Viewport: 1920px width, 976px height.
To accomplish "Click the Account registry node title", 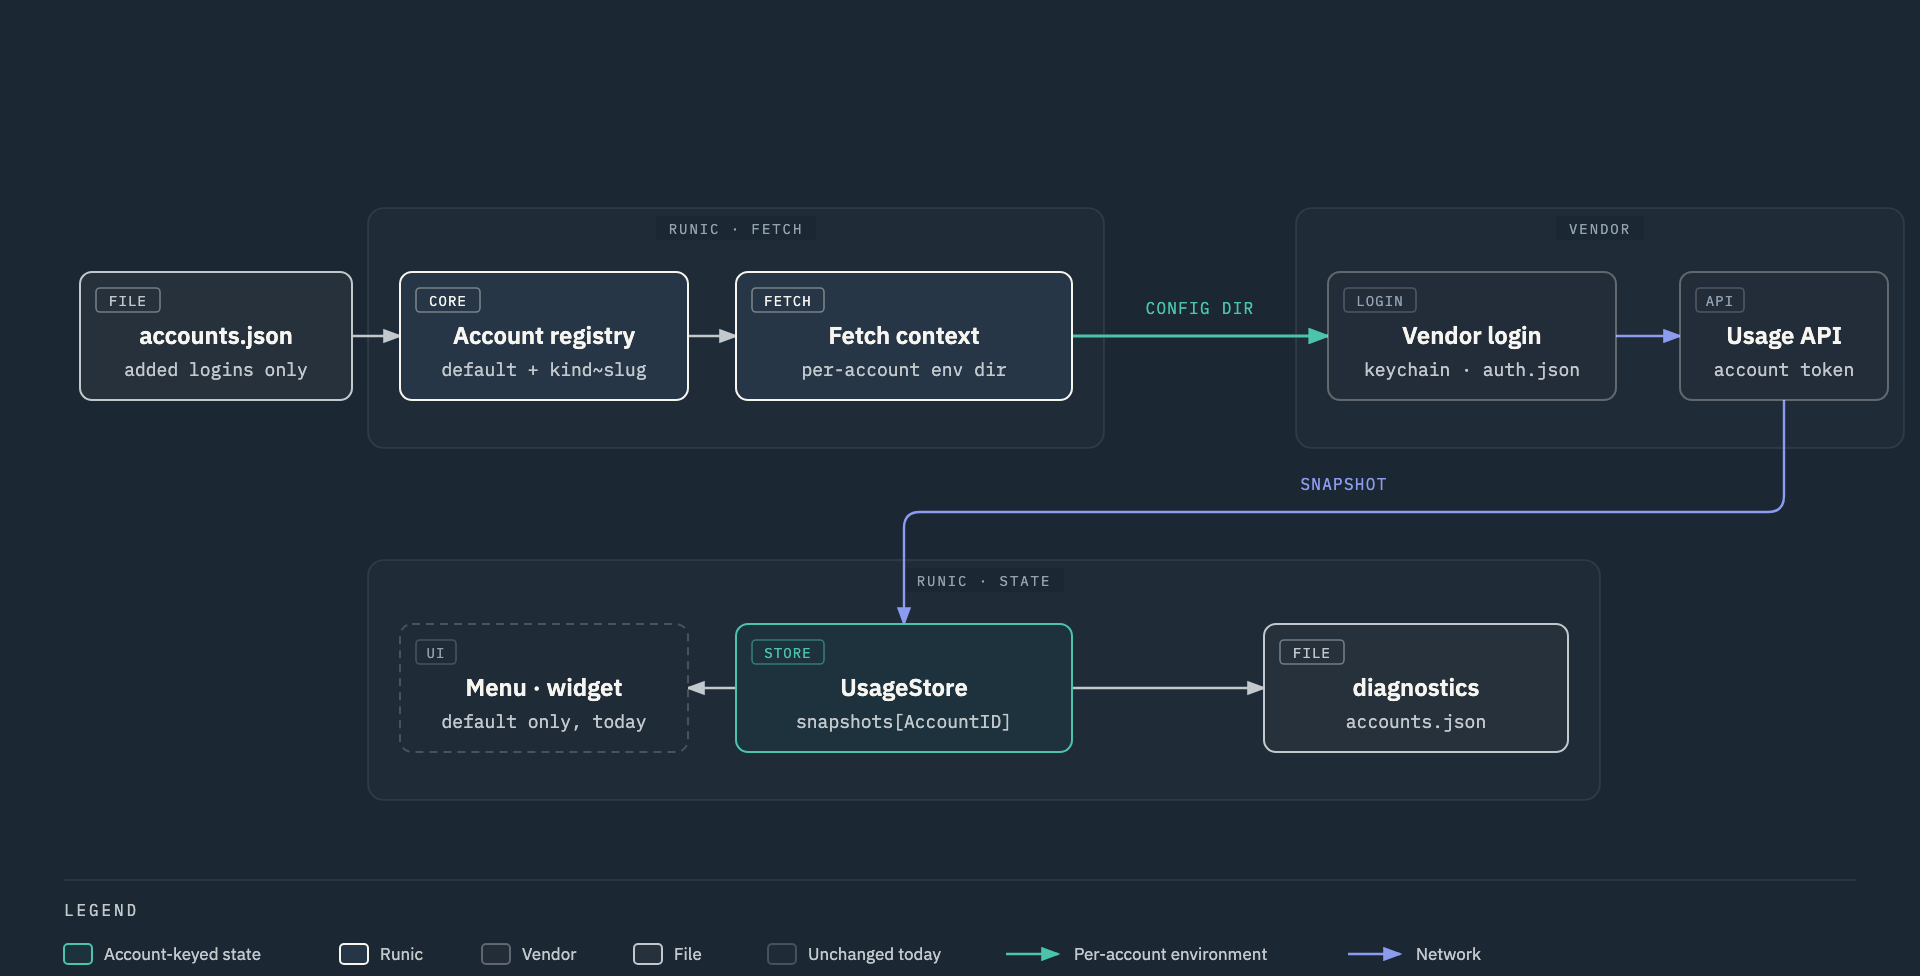I will pos(544,336).
